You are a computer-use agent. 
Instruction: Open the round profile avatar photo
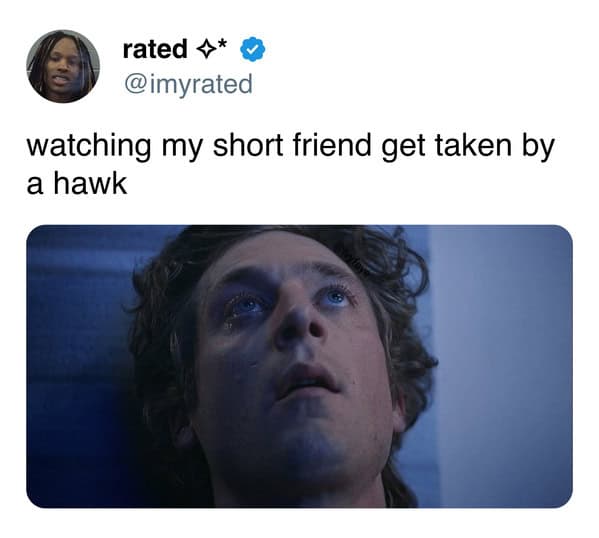click(x=63, y=66)
